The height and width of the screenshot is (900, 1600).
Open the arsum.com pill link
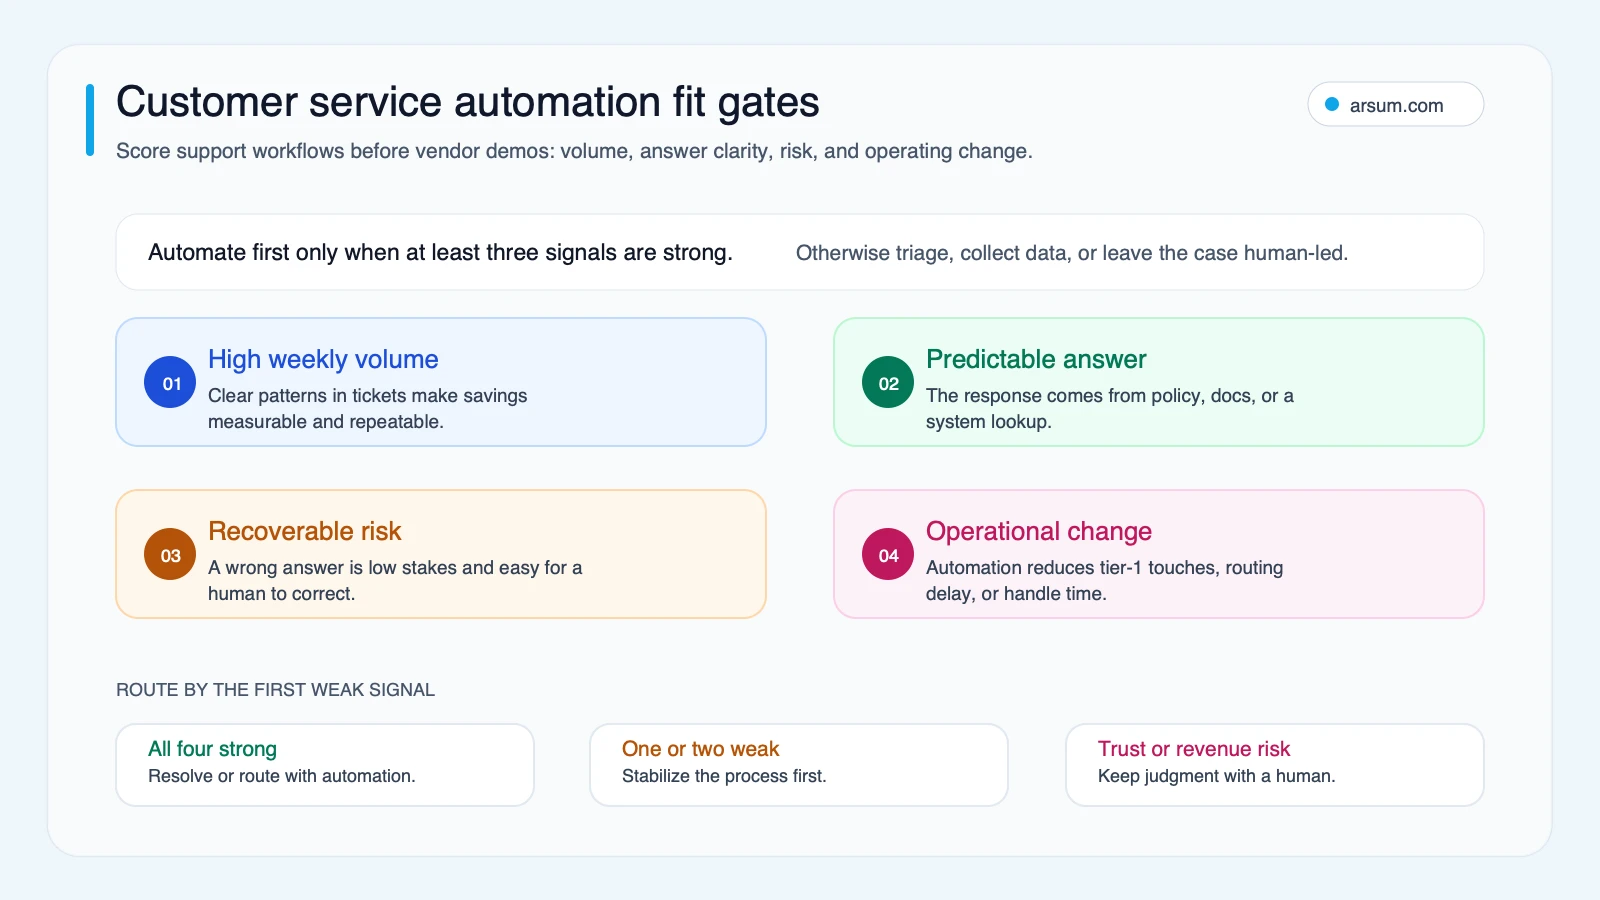pos(1395,104)
